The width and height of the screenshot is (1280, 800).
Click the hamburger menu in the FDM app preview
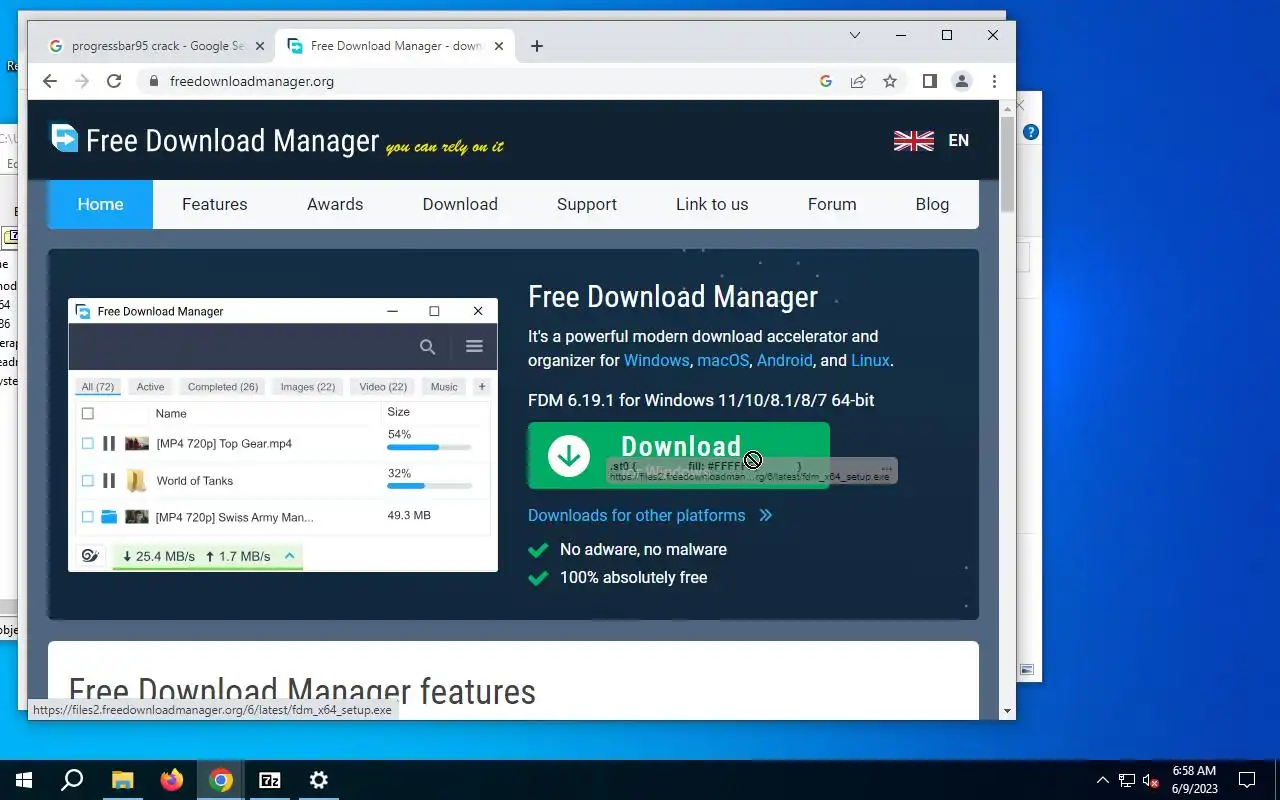(474, 346)
